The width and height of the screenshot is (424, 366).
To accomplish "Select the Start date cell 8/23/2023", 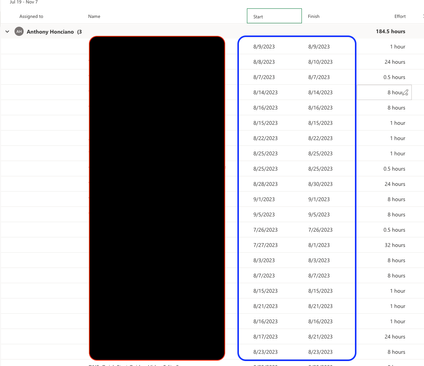I will pyautogui.click(x=265, y=352).
